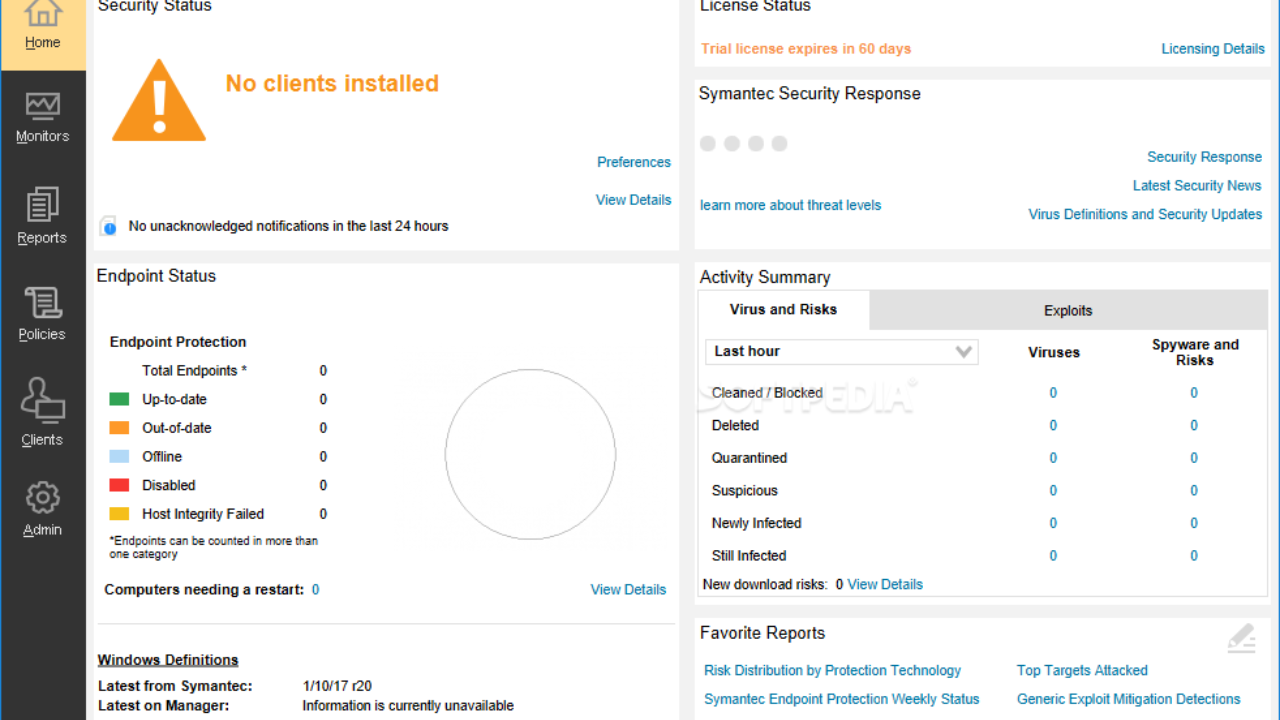Click the orange Out-of-date color swatch
1280x720 pixels.
(x=119, y=428)
